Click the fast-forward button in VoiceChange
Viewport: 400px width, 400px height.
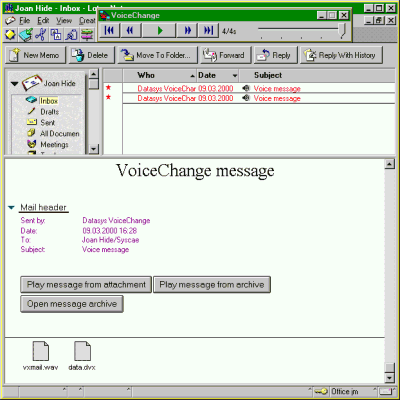click(188, 31)
